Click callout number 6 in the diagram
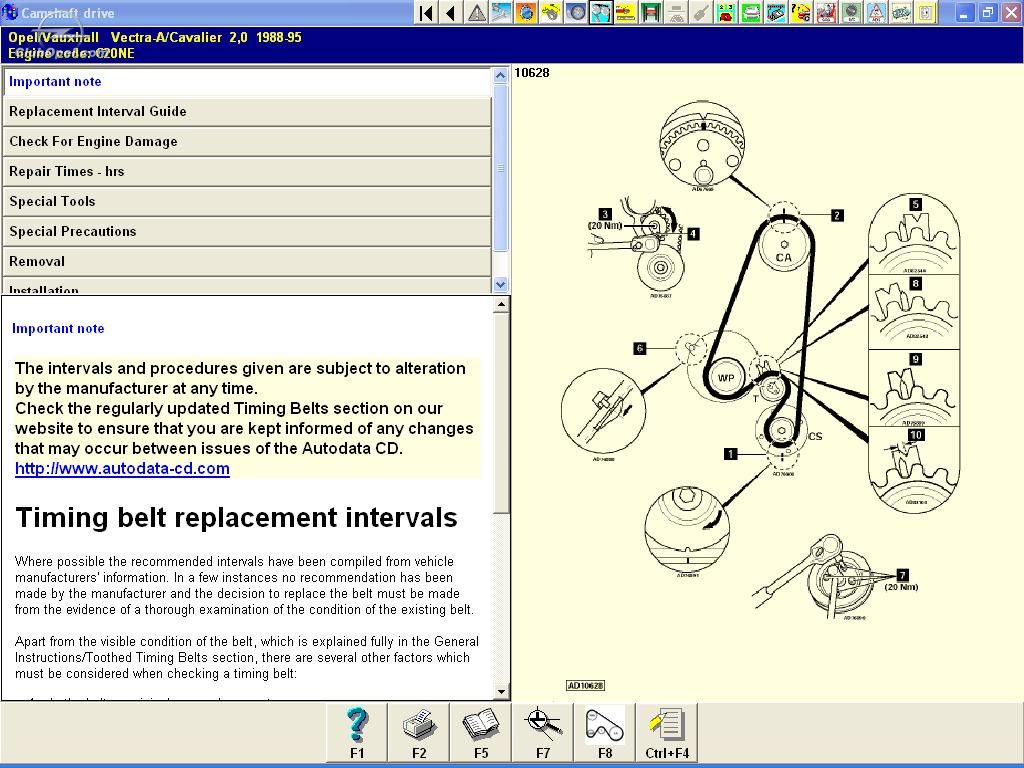The height and width of the screenshot is (768, 1024). 640,348
